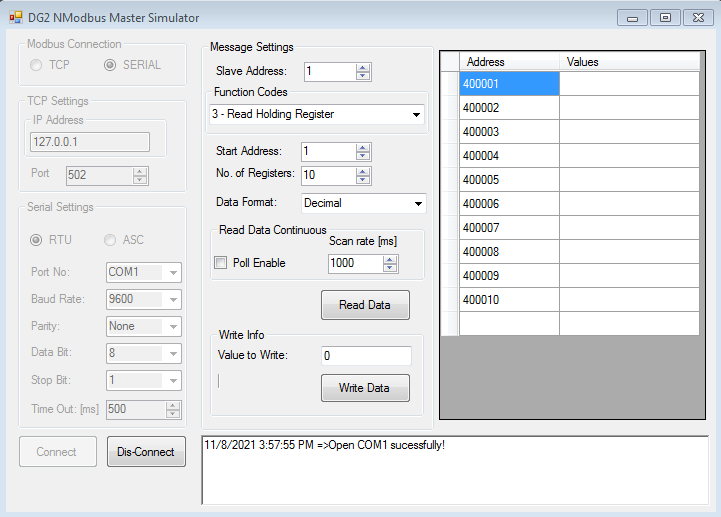The width and height of the screenshot is (721, 517).
Task: Click the Start Address number field
Action: tap(328, 152)
